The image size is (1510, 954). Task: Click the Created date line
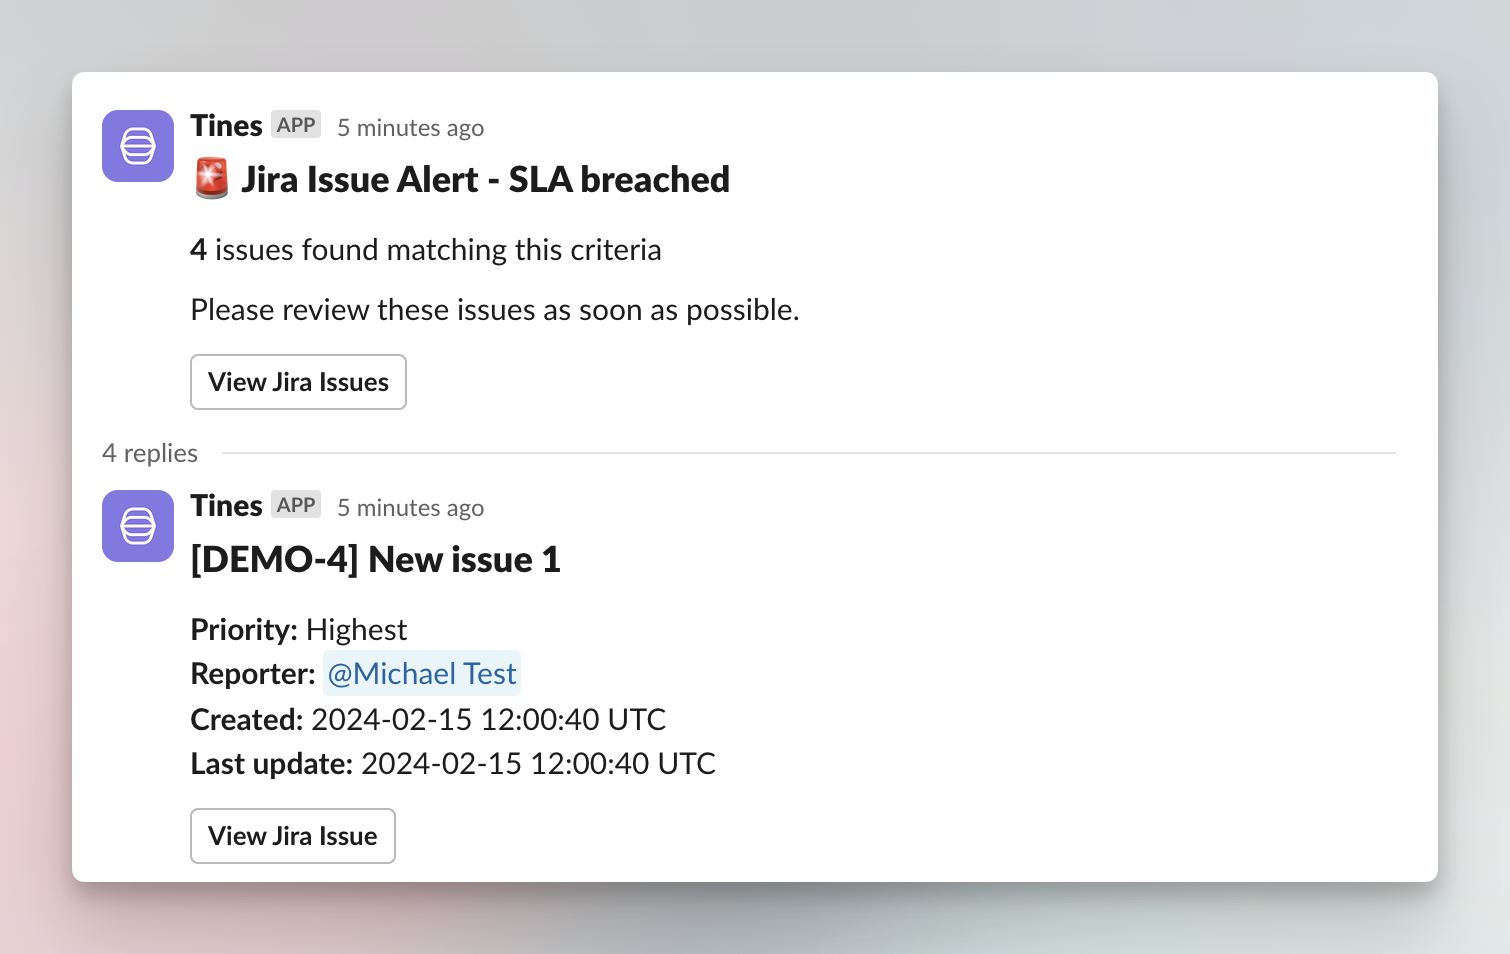[x=428, y=719]
